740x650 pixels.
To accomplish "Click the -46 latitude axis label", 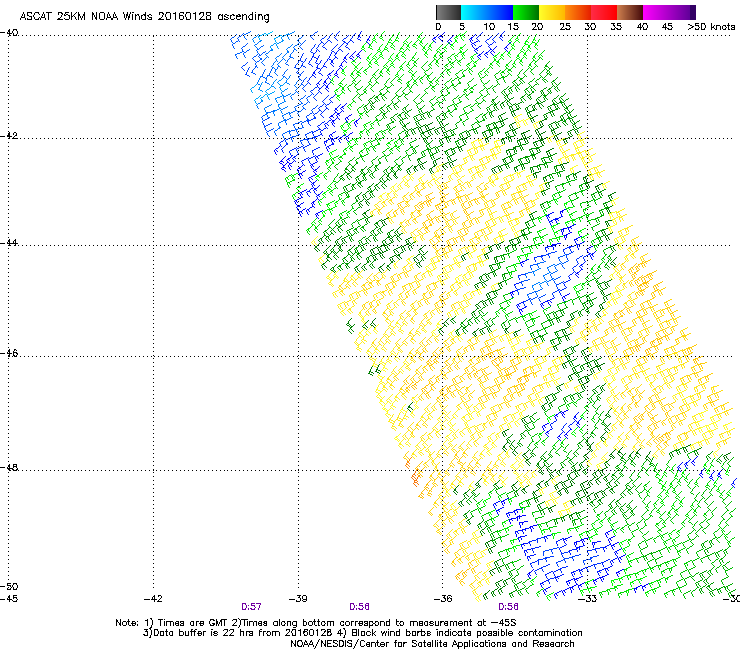I will (9, 354).
